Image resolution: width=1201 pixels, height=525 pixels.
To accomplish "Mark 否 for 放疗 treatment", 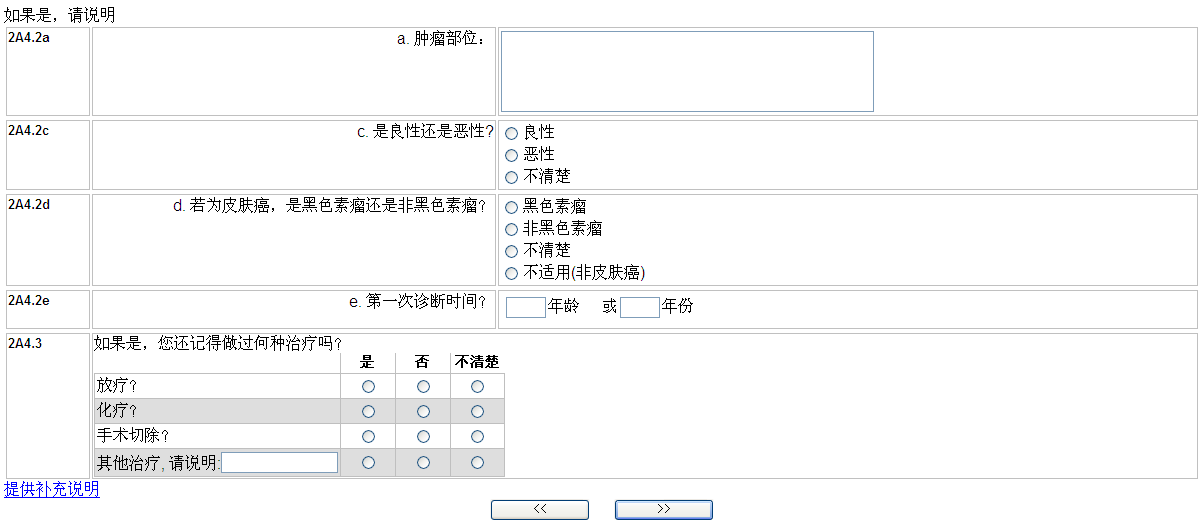I will [424, 386].
